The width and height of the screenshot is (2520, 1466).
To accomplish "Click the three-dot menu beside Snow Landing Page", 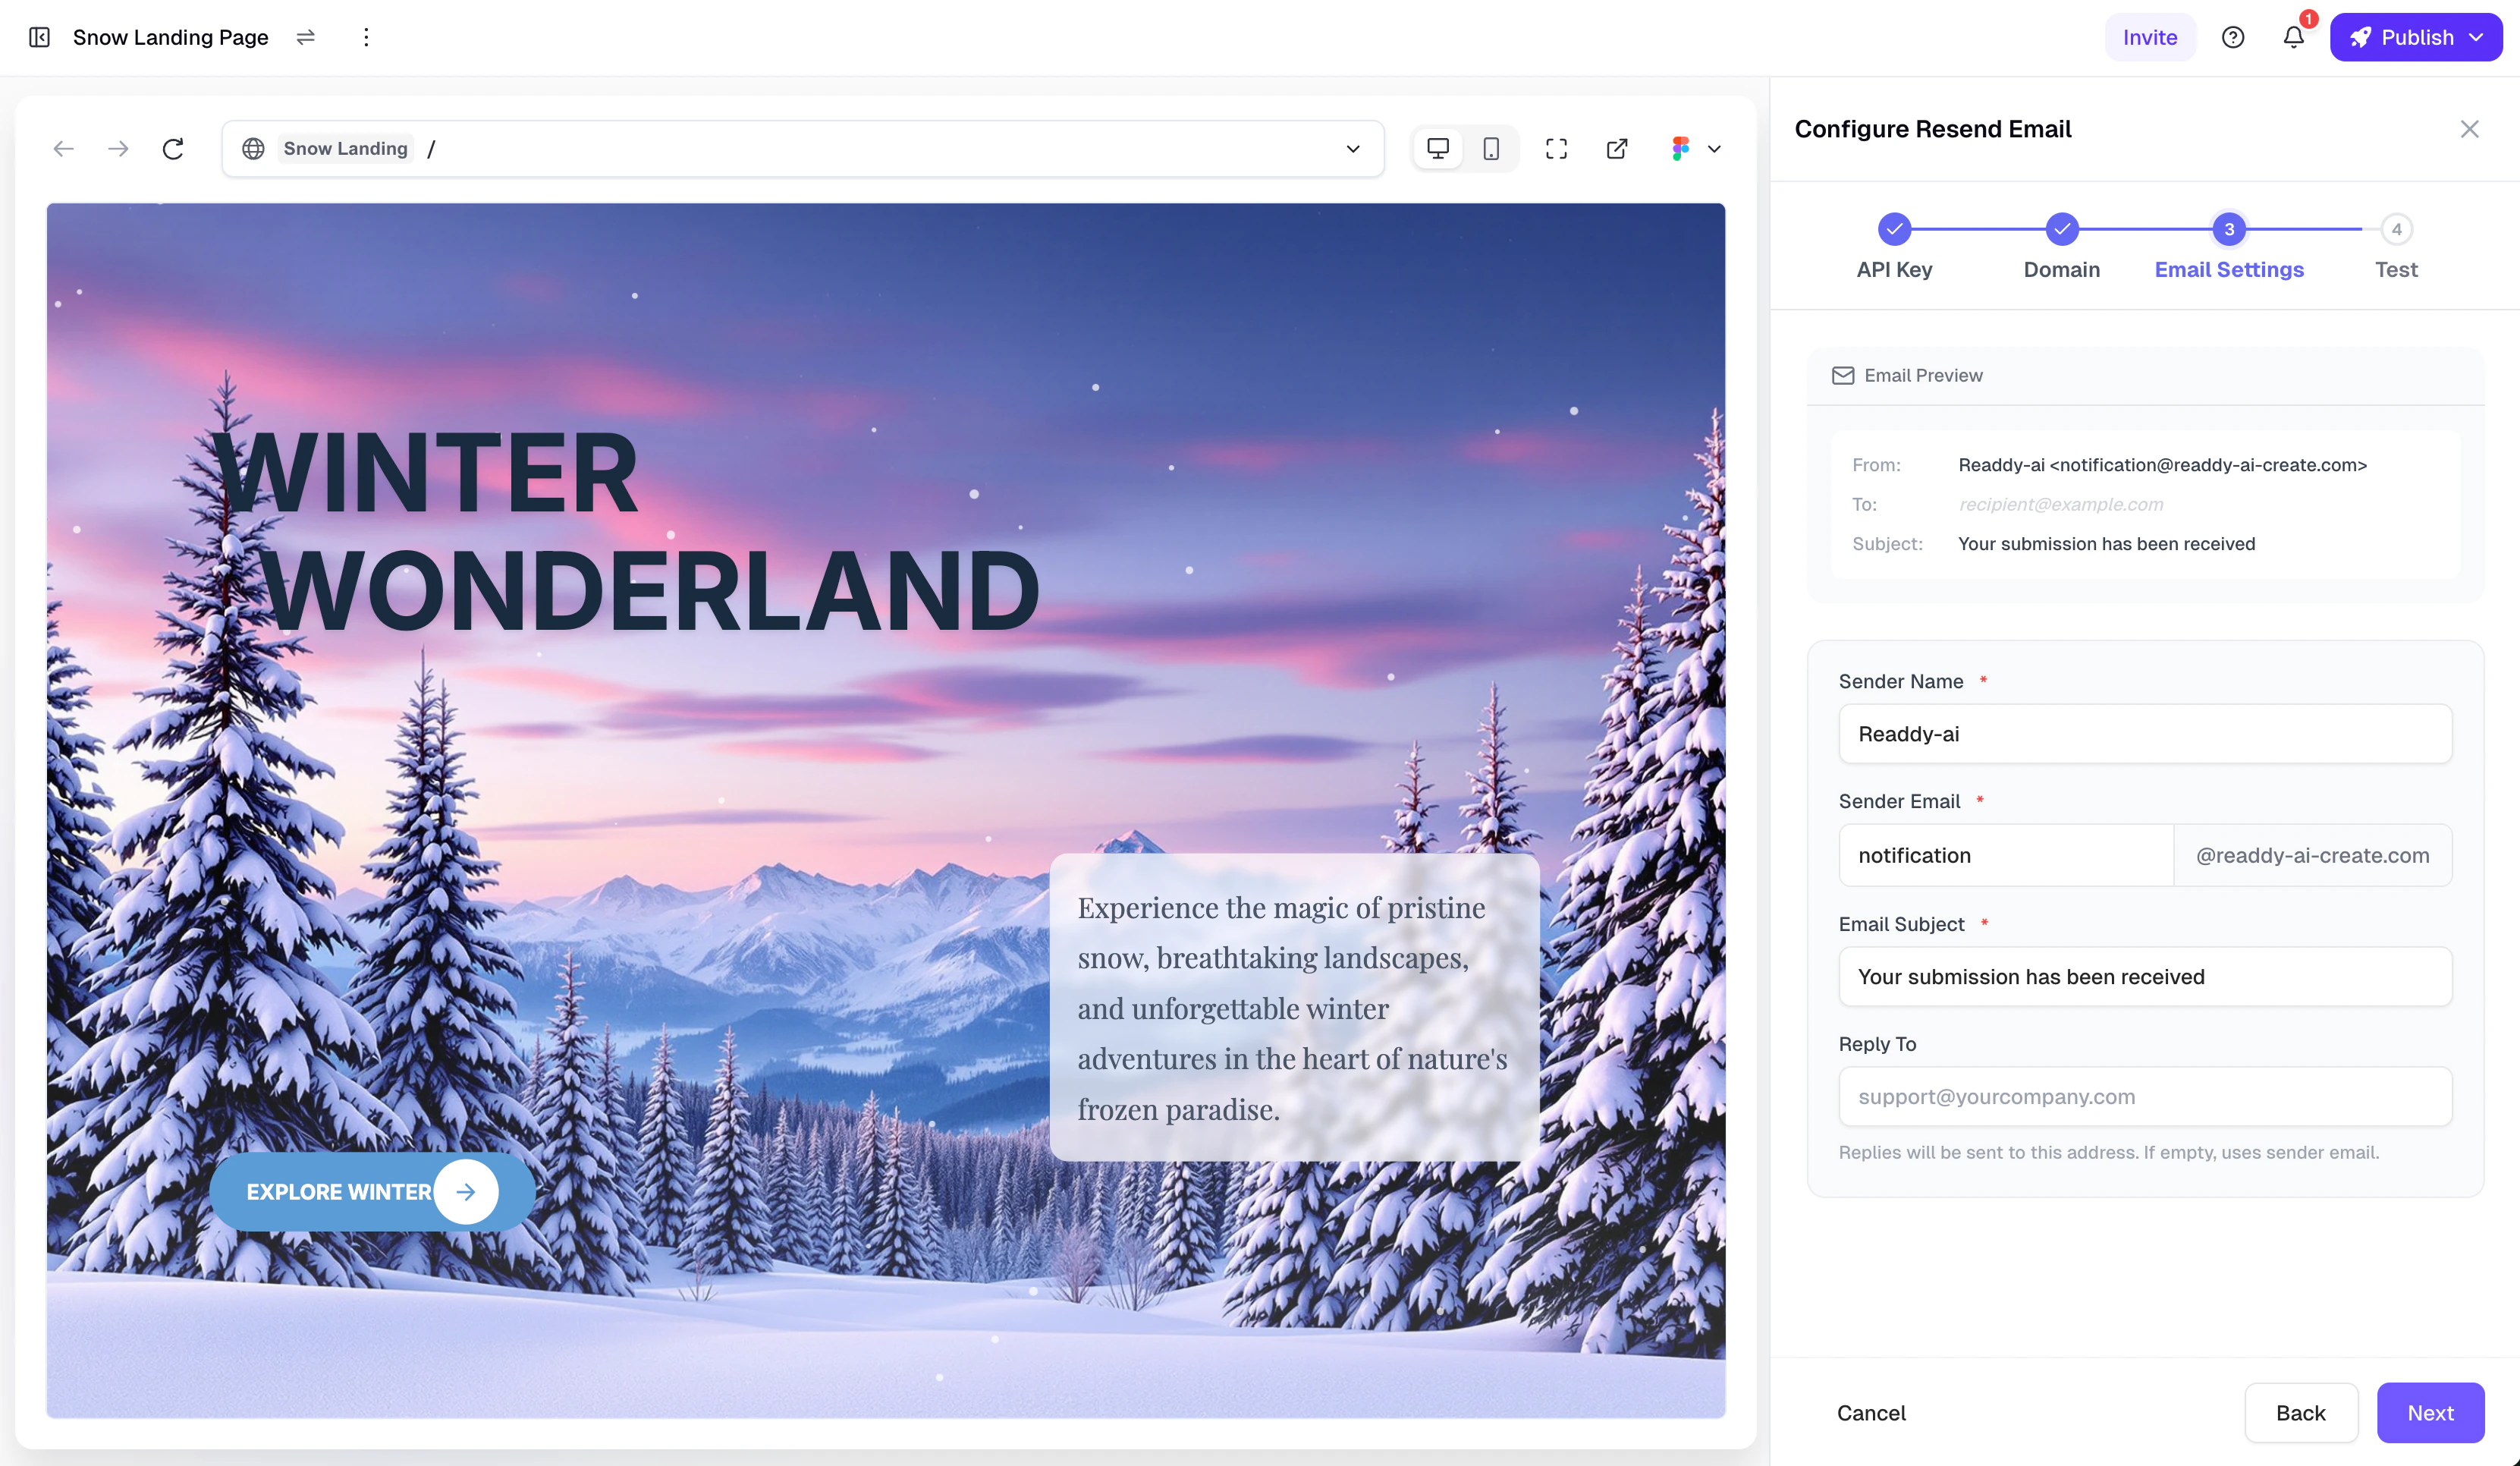I will [x=366, y=37].
